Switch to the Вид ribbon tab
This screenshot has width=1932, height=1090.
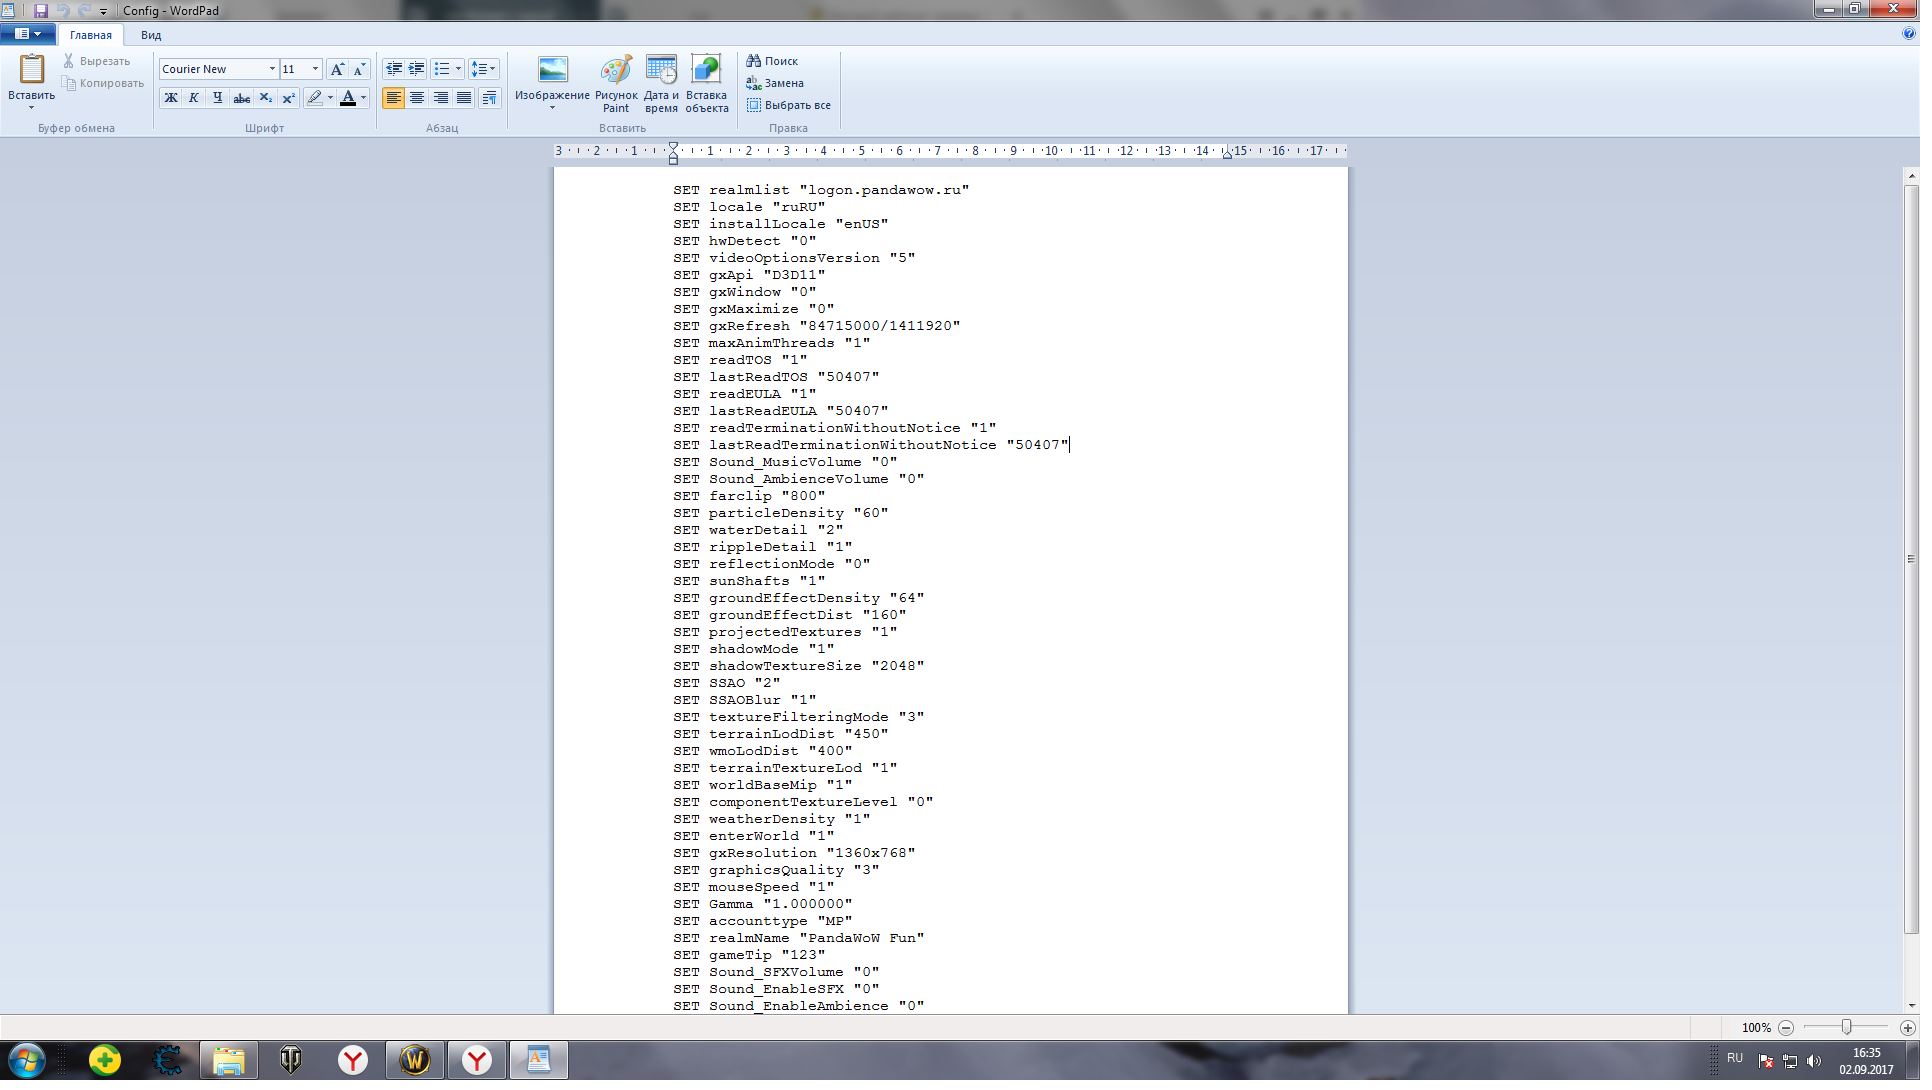(x=152, y=35)
